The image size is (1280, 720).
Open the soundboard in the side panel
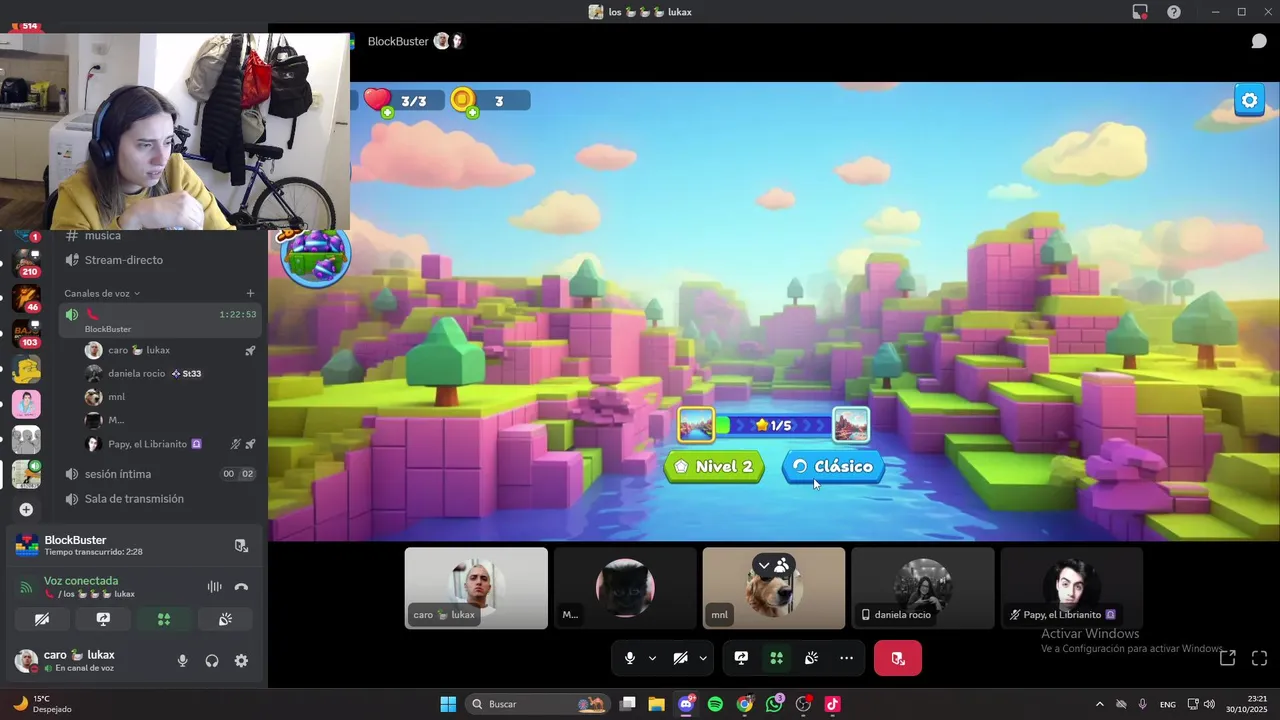click(225, 619)
